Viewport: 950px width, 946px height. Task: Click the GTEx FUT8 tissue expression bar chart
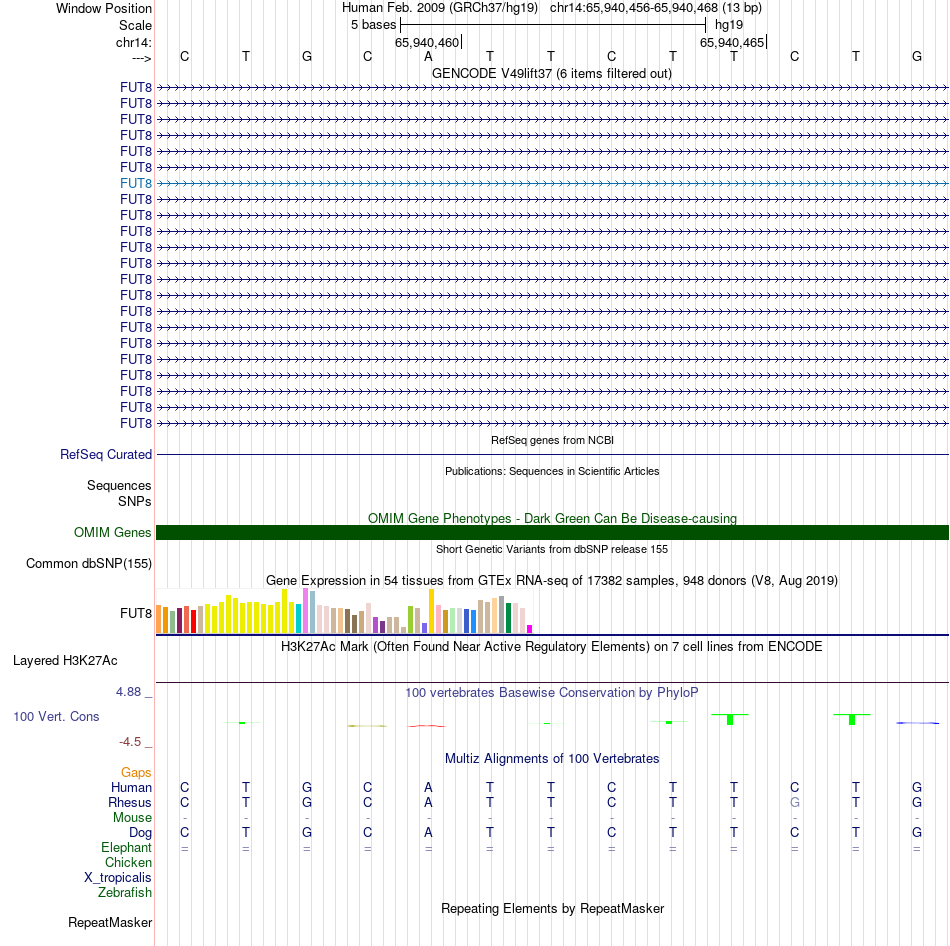point(344,611)
